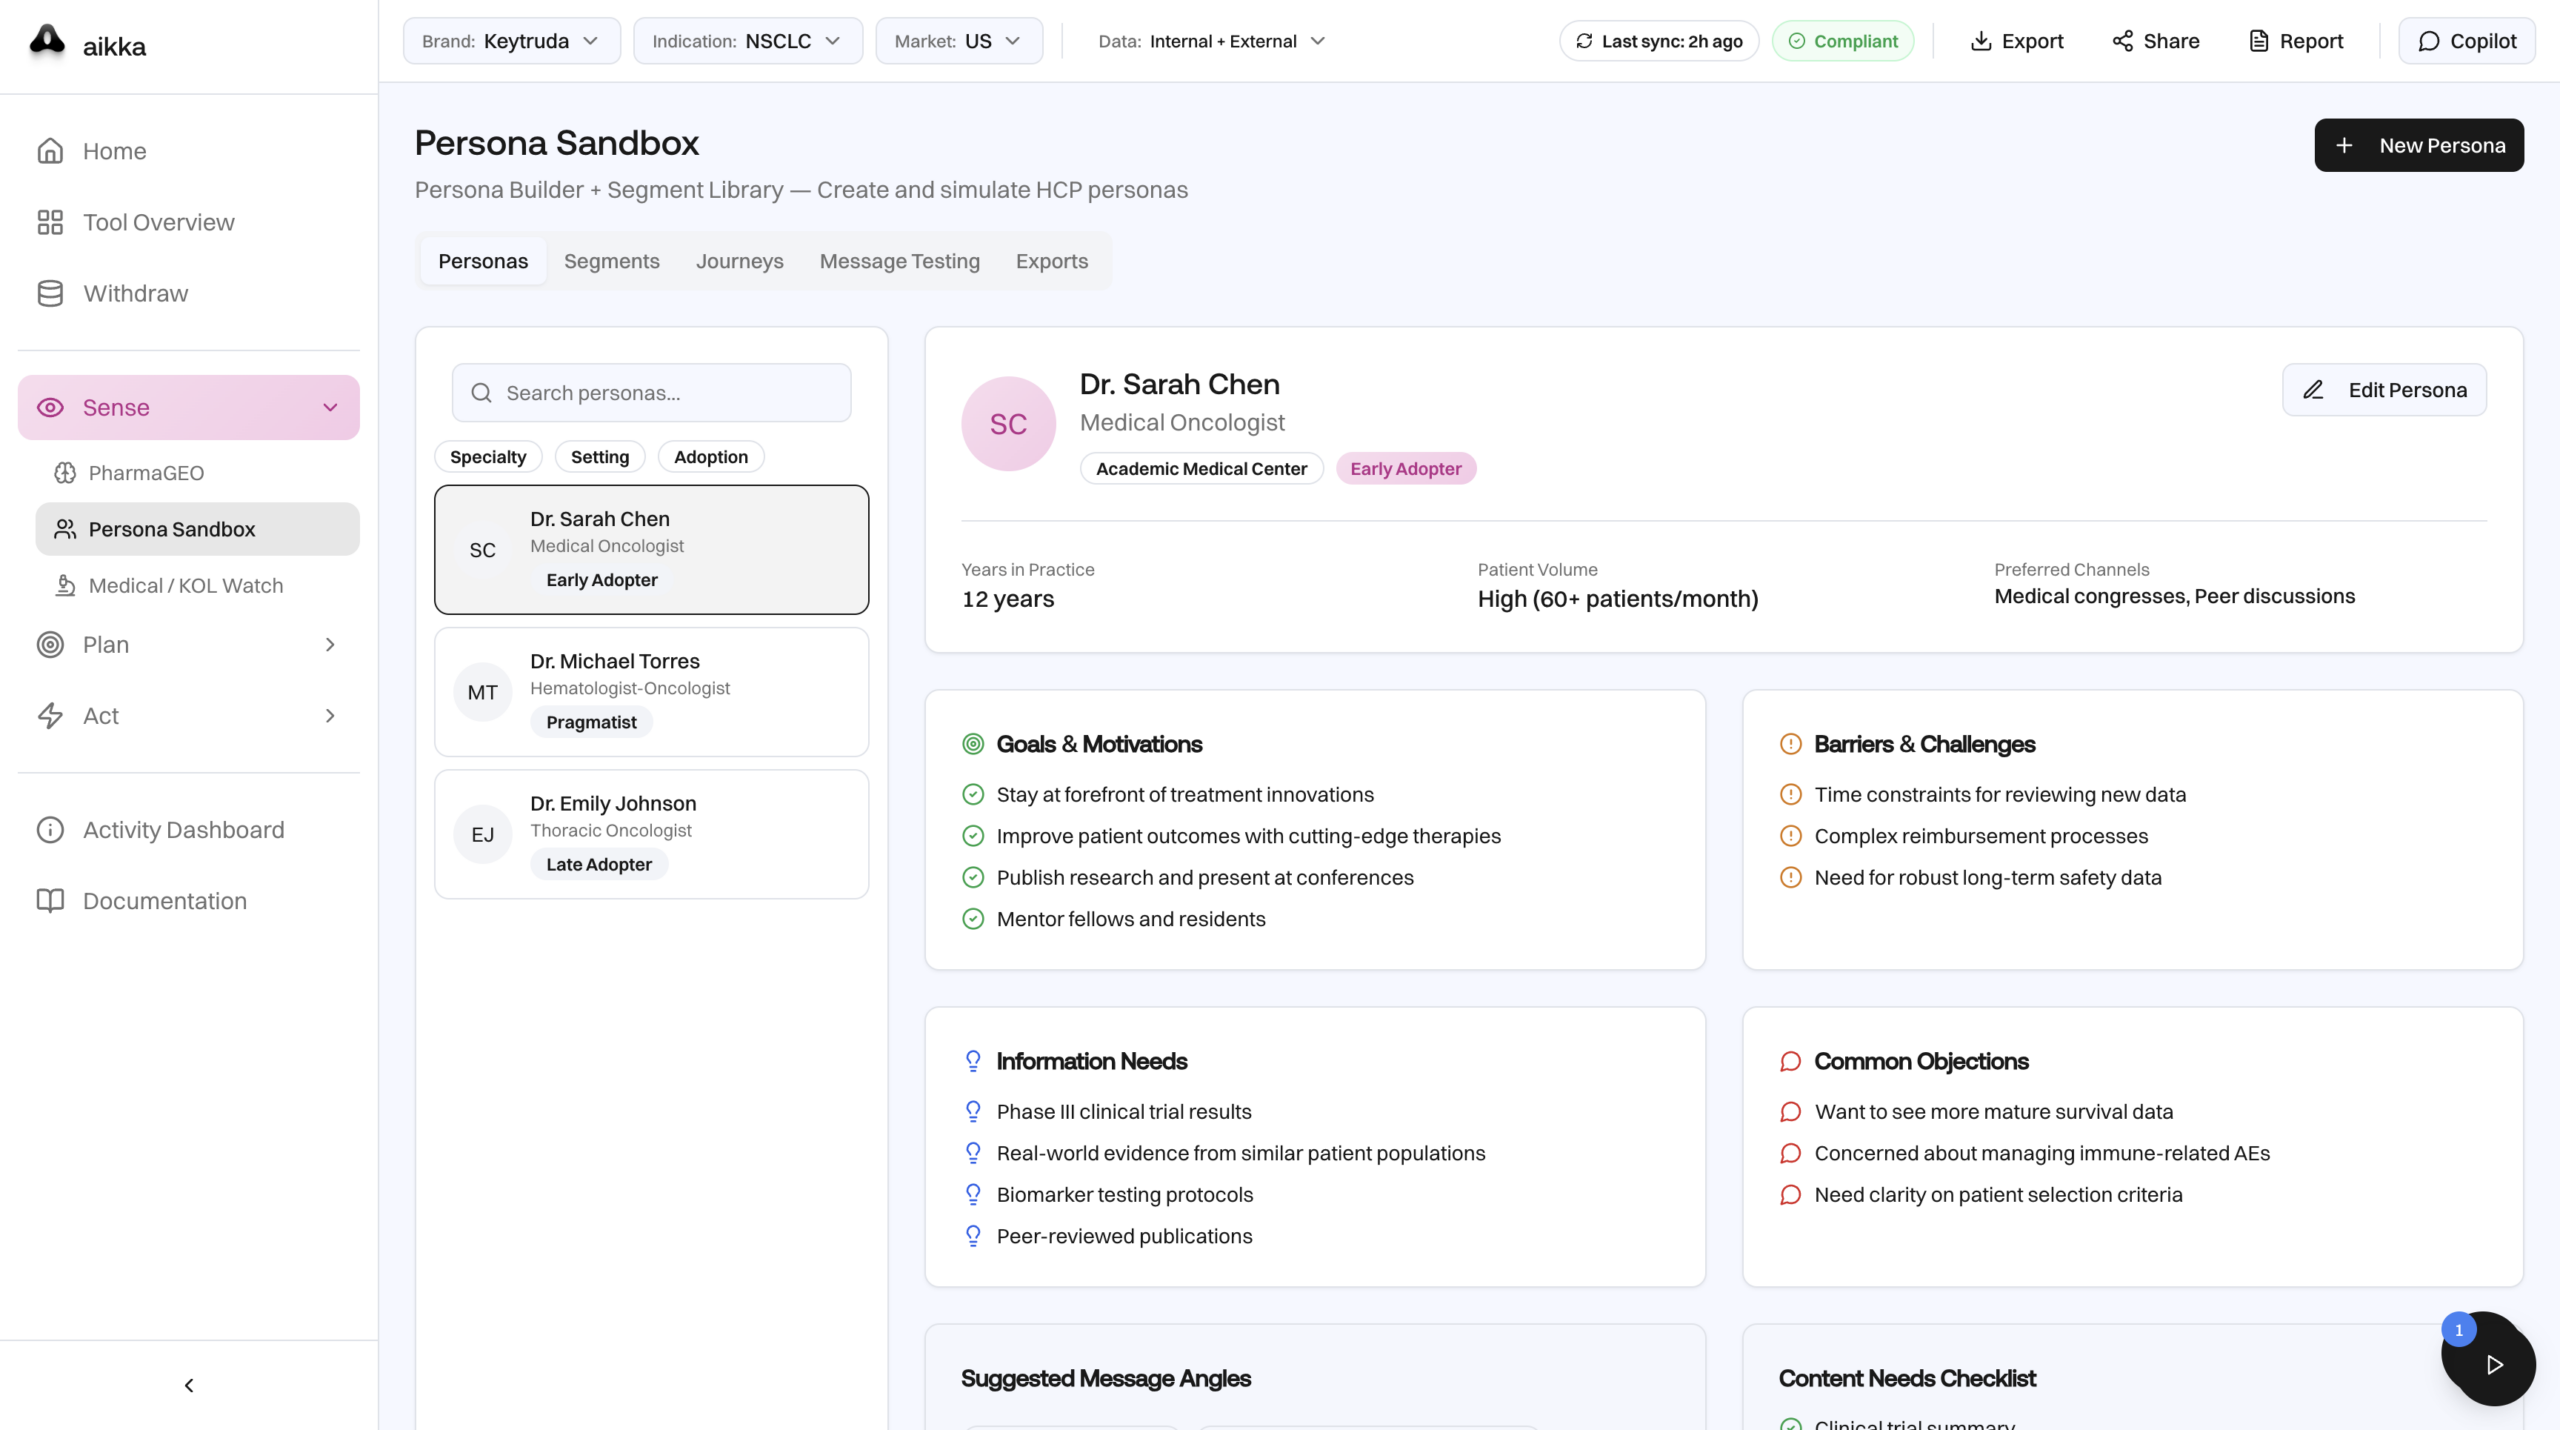Collapse sidebar with the left chevron

point(189,1385)
